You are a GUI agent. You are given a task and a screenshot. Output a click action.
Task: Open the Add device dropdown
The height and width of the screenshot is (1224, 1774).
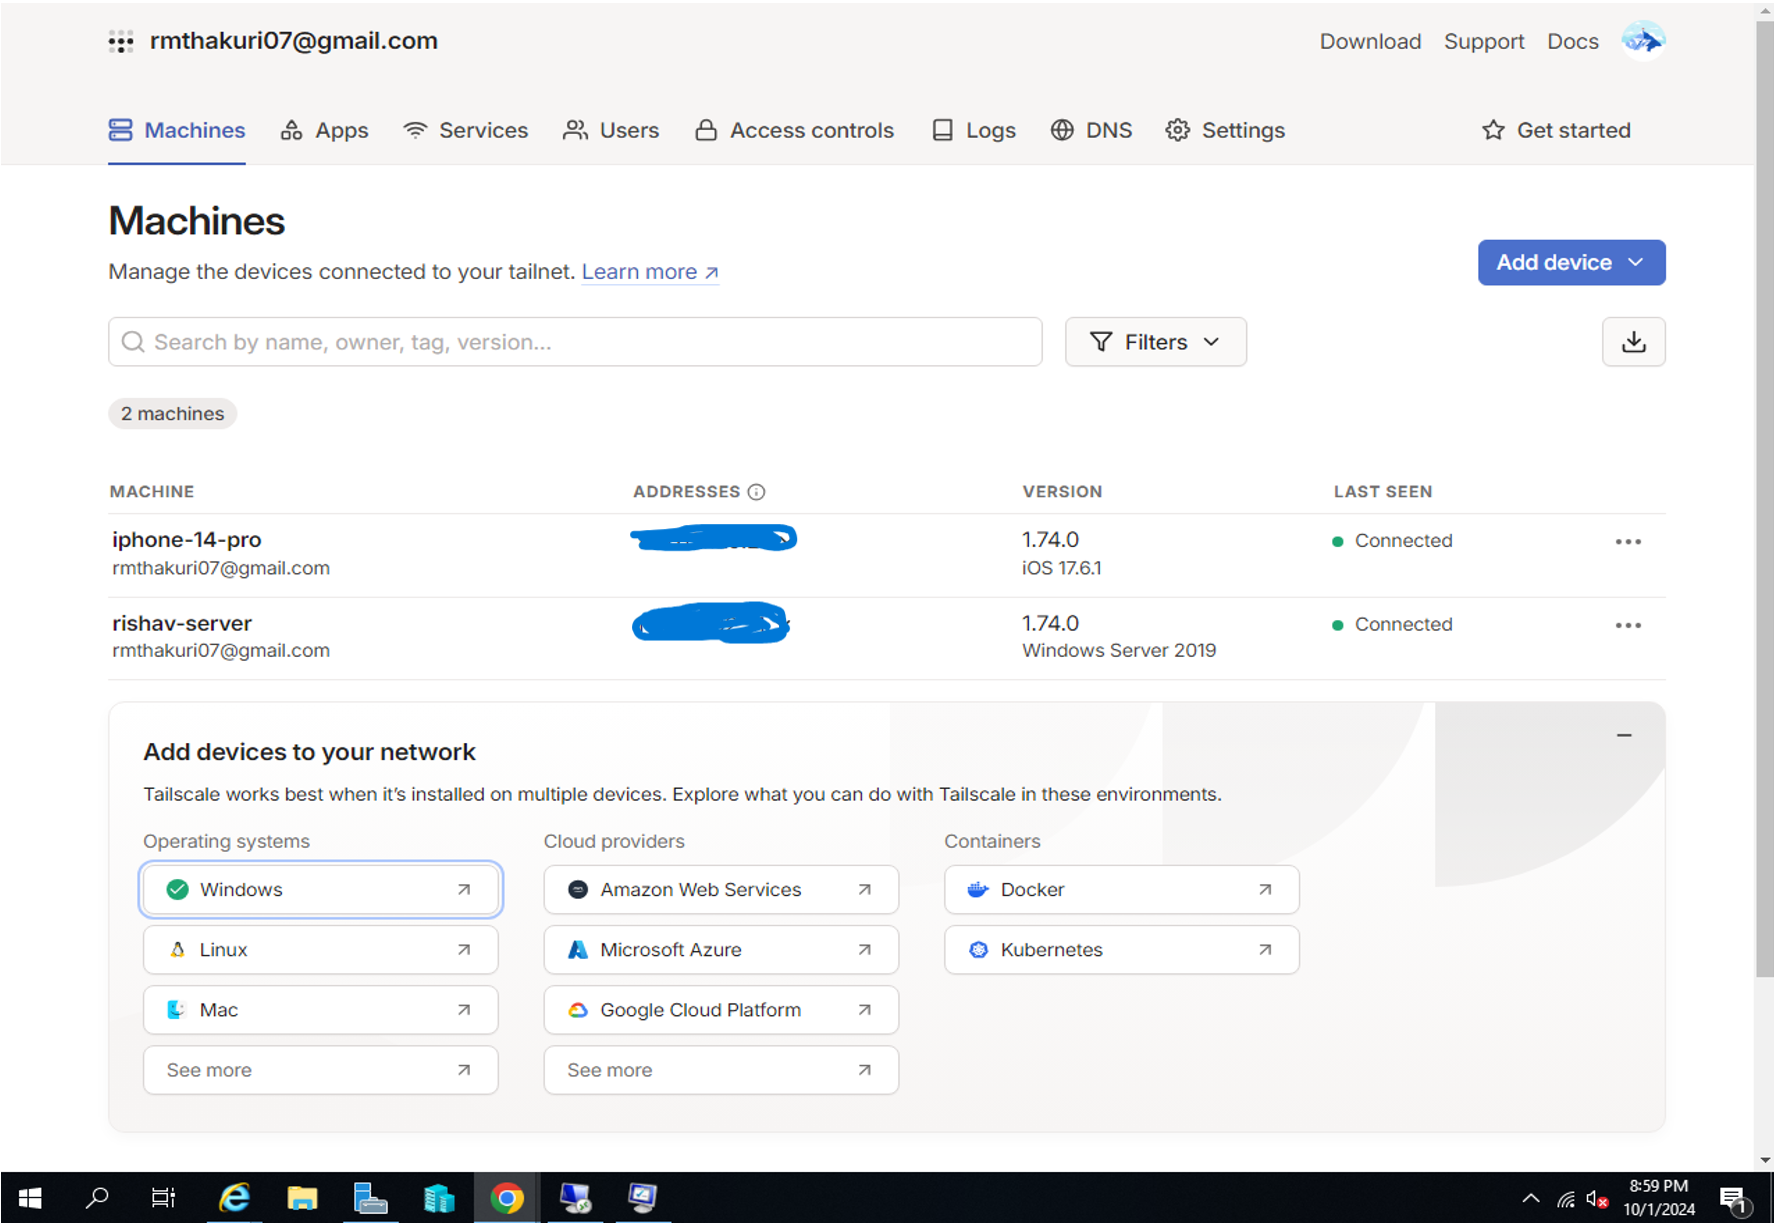coord(1571,262)
